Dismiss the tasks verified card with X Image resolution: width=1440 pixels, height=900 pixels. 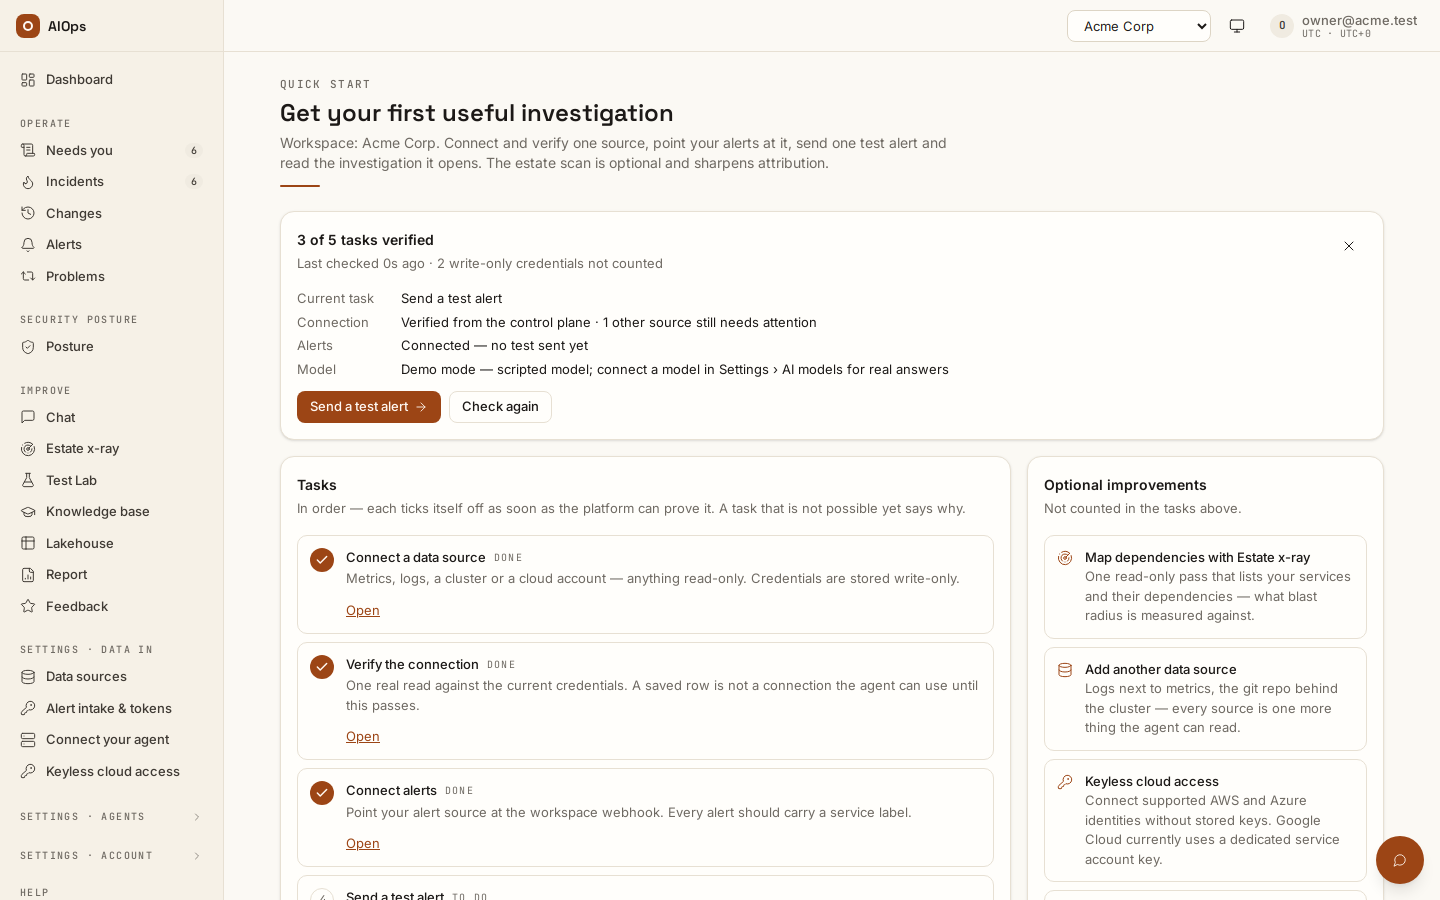click(x=1349, y=246)
